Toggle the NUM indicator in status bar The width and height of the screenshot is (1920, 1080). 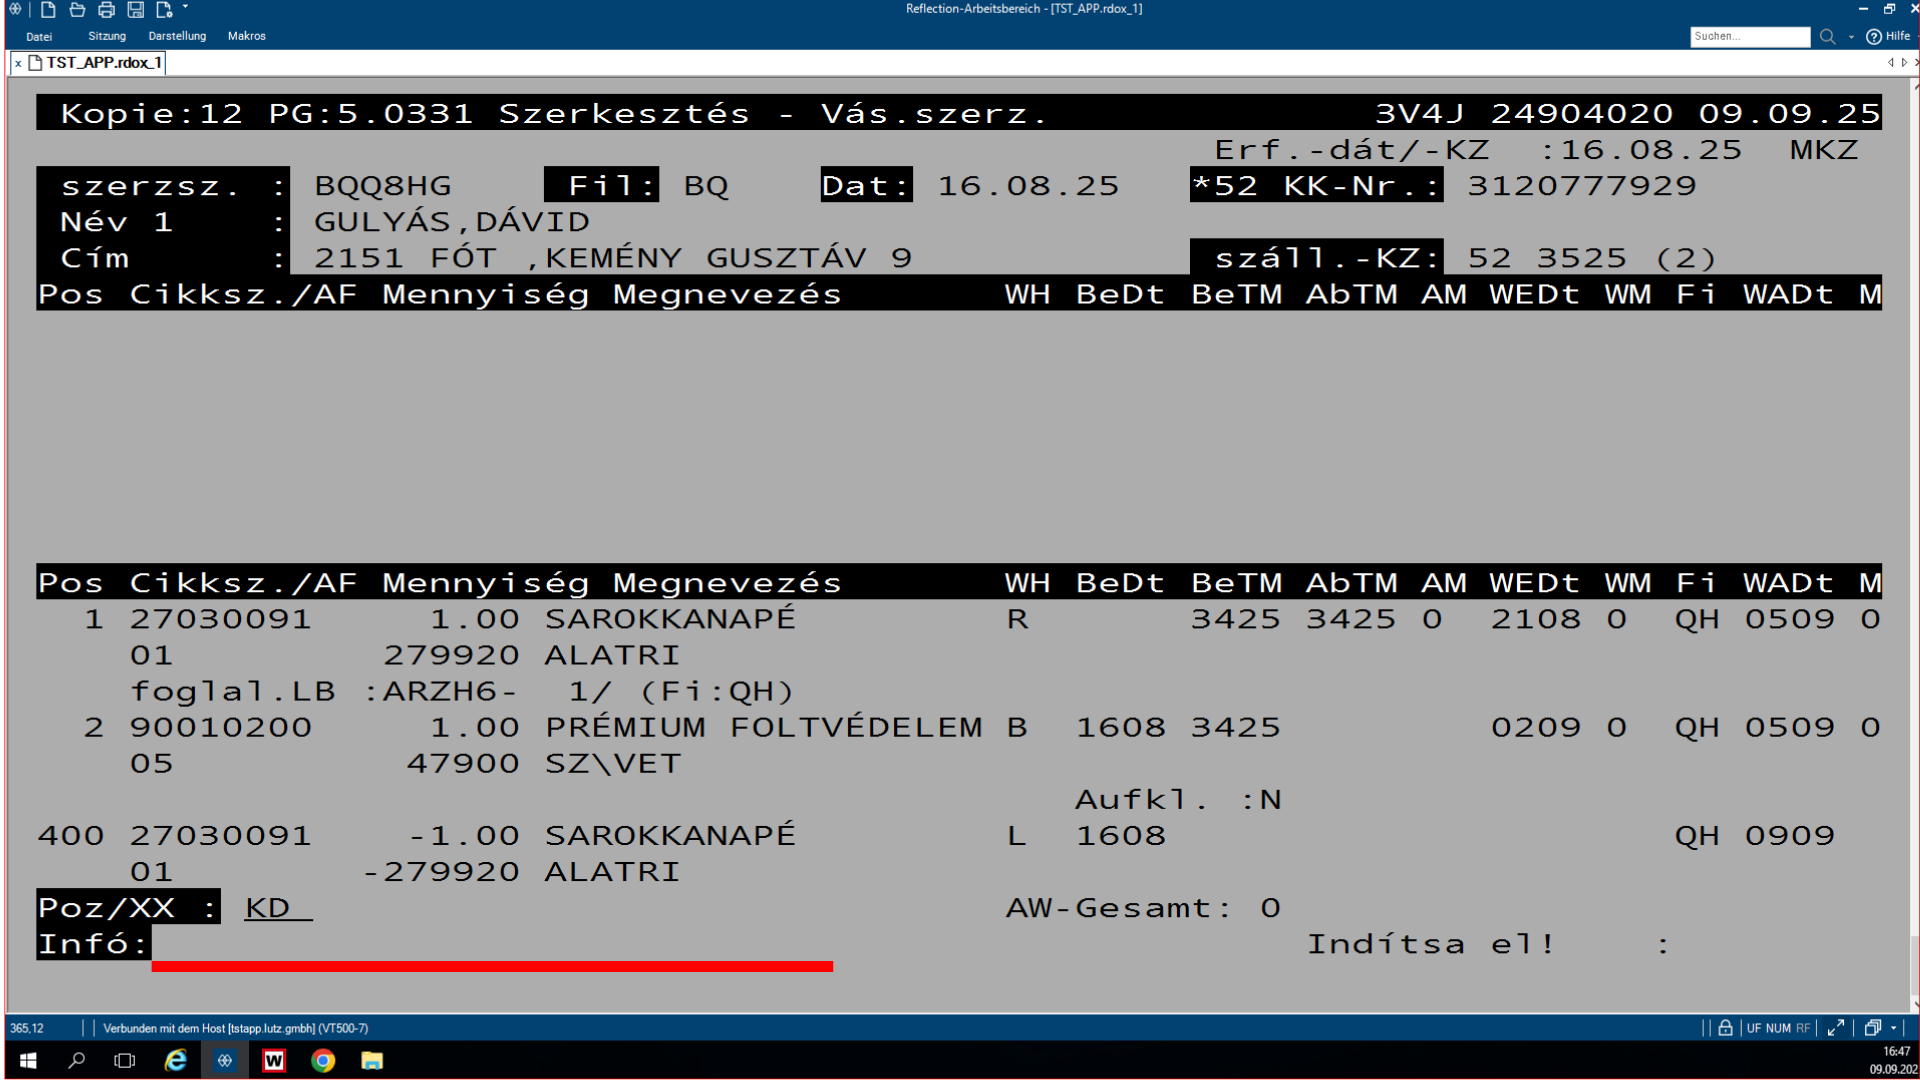[x=1778, y=1028]
